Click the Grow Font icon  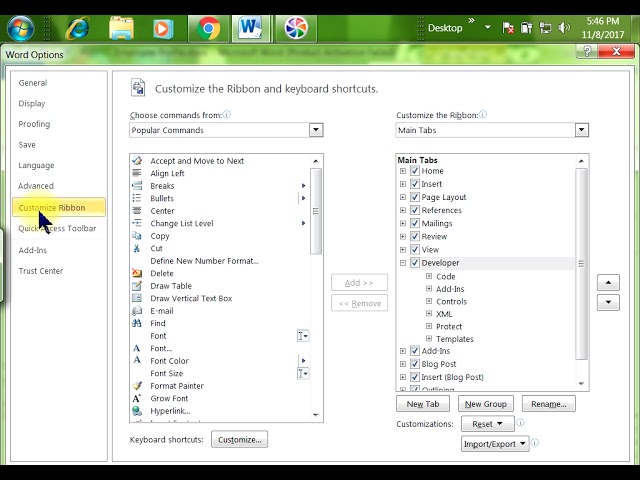pos(137,398)
